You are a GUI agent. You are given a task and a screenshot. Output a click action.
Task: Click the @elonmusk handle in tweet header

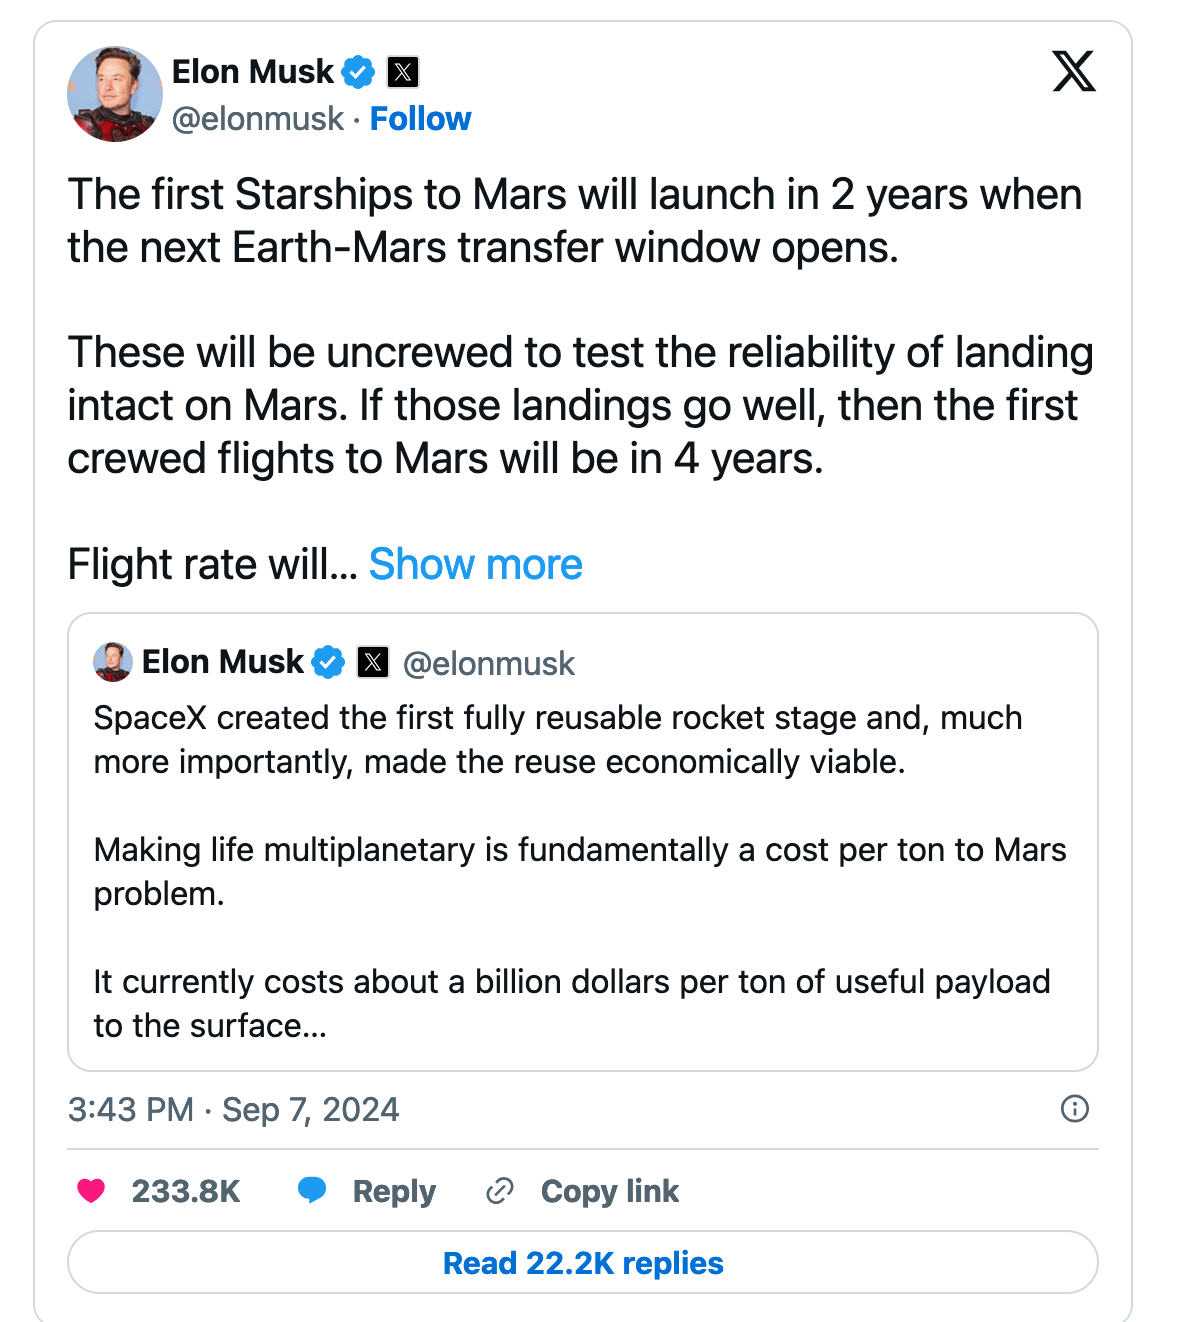(258, 119)
